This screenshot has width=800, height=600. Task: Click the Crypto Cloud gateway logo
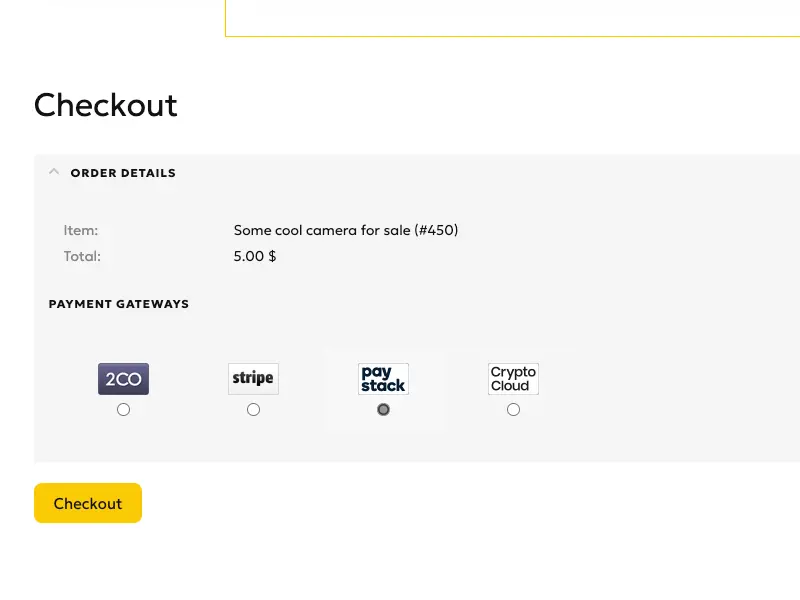[x=513, y=379]
